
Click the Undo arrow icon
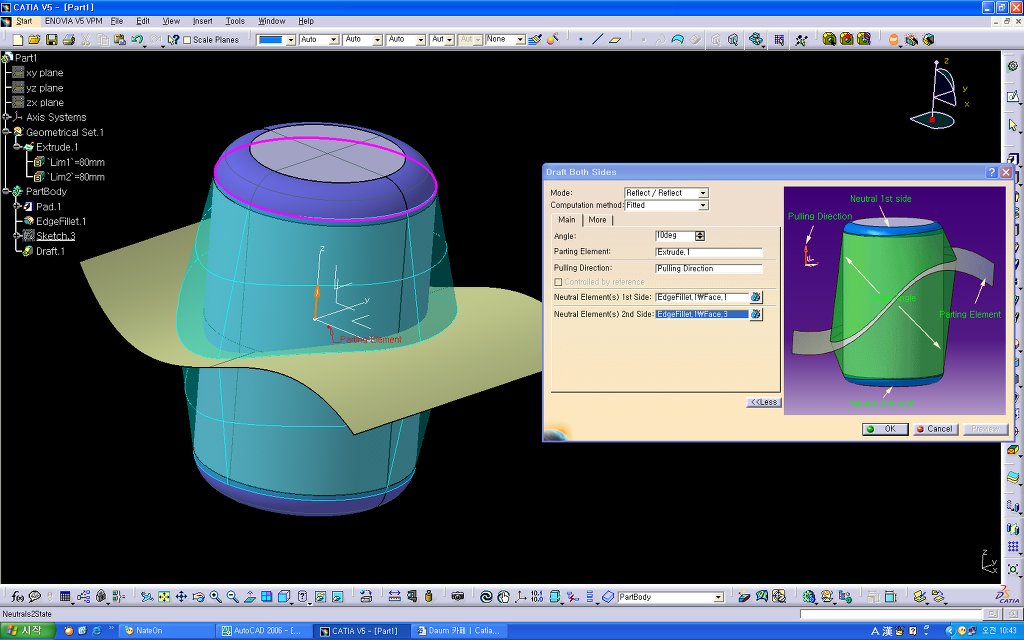(x=136, y=40)
